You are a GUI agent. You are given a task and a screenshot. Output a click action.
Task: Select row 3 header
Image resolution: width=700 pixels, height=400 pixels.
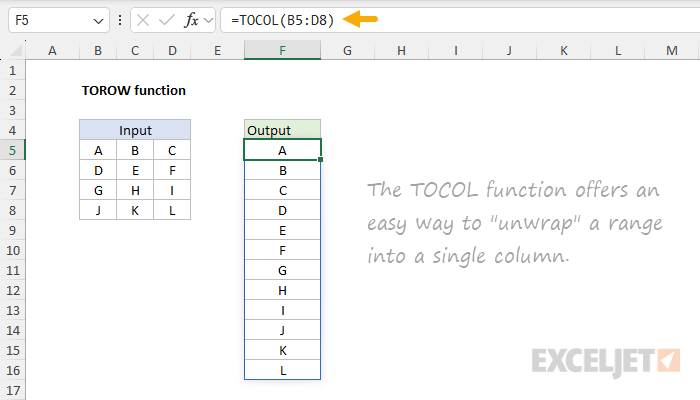pyautogui.click(x=12, y=110)
